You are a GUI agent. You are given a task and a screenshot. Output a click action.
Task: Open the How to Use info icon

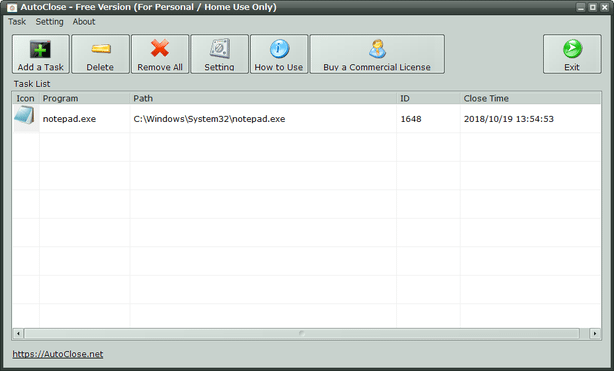tap(279, 49)
